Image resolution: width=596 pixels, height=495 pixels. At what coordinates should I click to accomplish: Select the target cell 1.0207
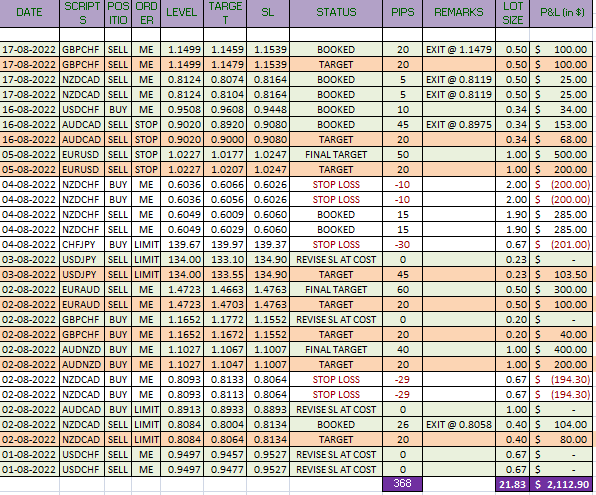coord(225,170)
